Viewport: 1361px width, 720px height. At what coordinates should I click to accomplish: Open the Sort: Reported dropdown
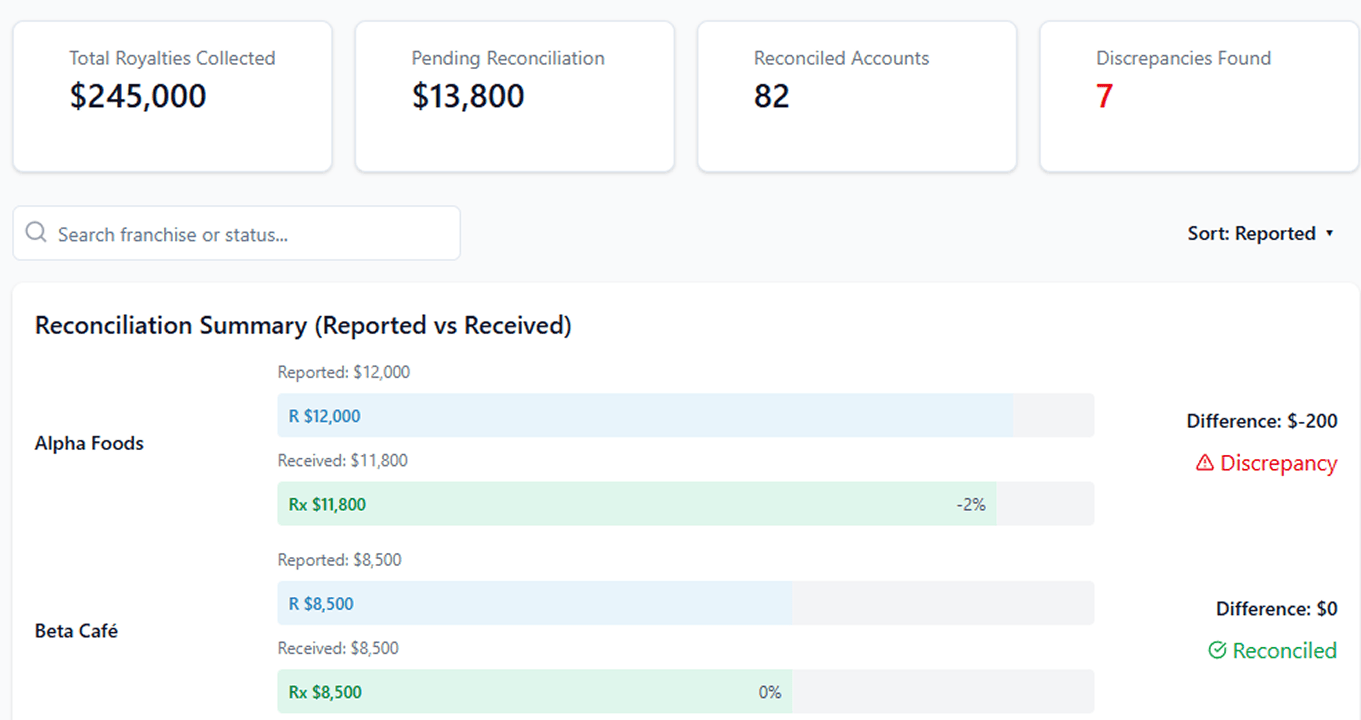1251,233
